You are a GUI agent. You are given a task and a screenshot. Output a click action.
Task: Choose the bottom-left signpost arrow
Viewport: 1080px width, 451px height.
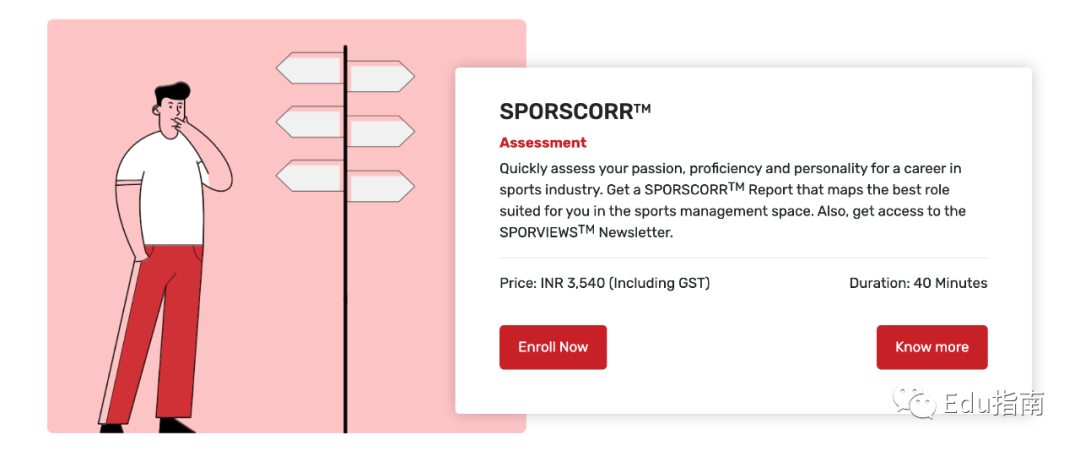tap(309, 176)
